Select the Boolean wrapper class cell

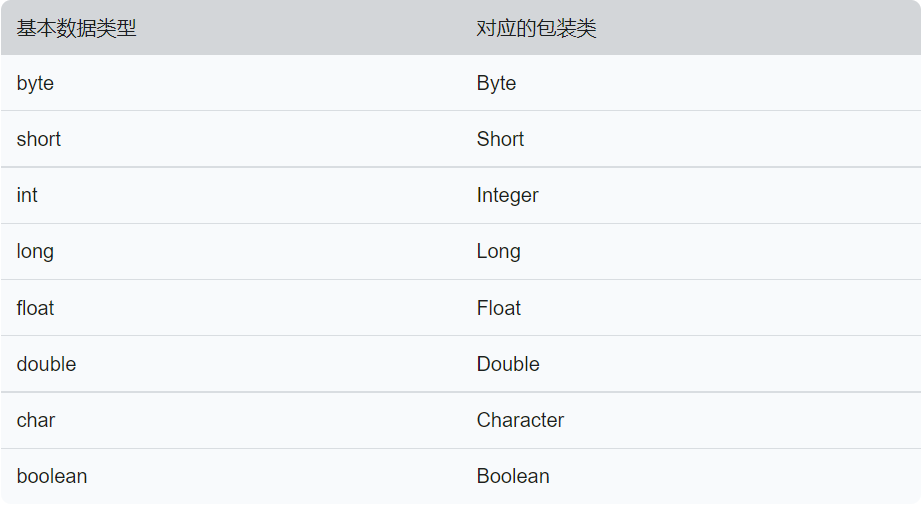click(513, 476)
